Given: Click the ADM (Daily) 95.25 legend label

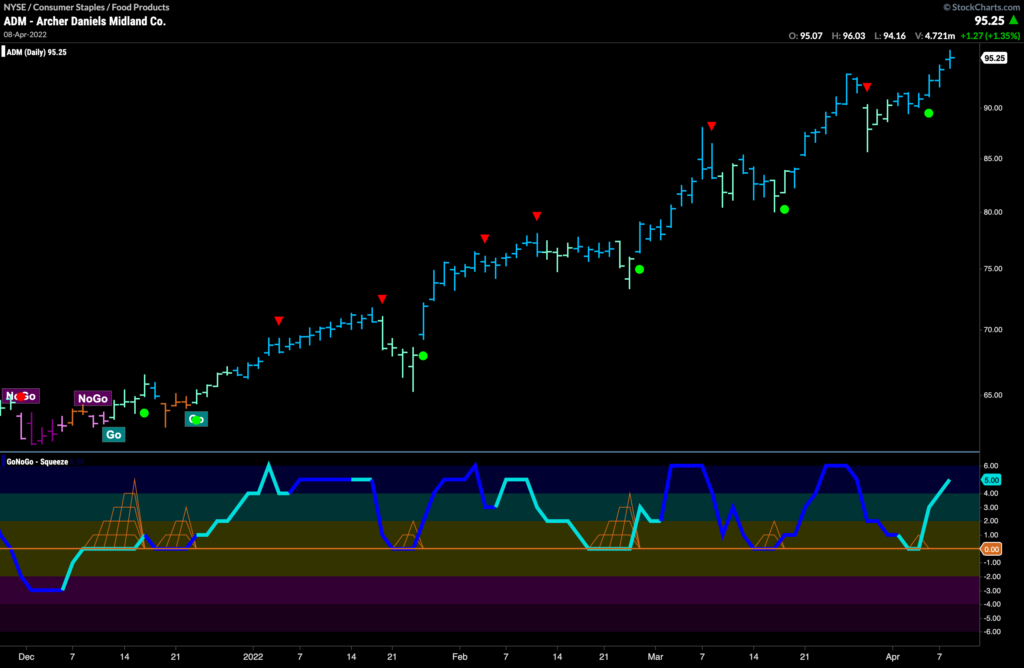Looking at the screenshot, I should (36, 52).
